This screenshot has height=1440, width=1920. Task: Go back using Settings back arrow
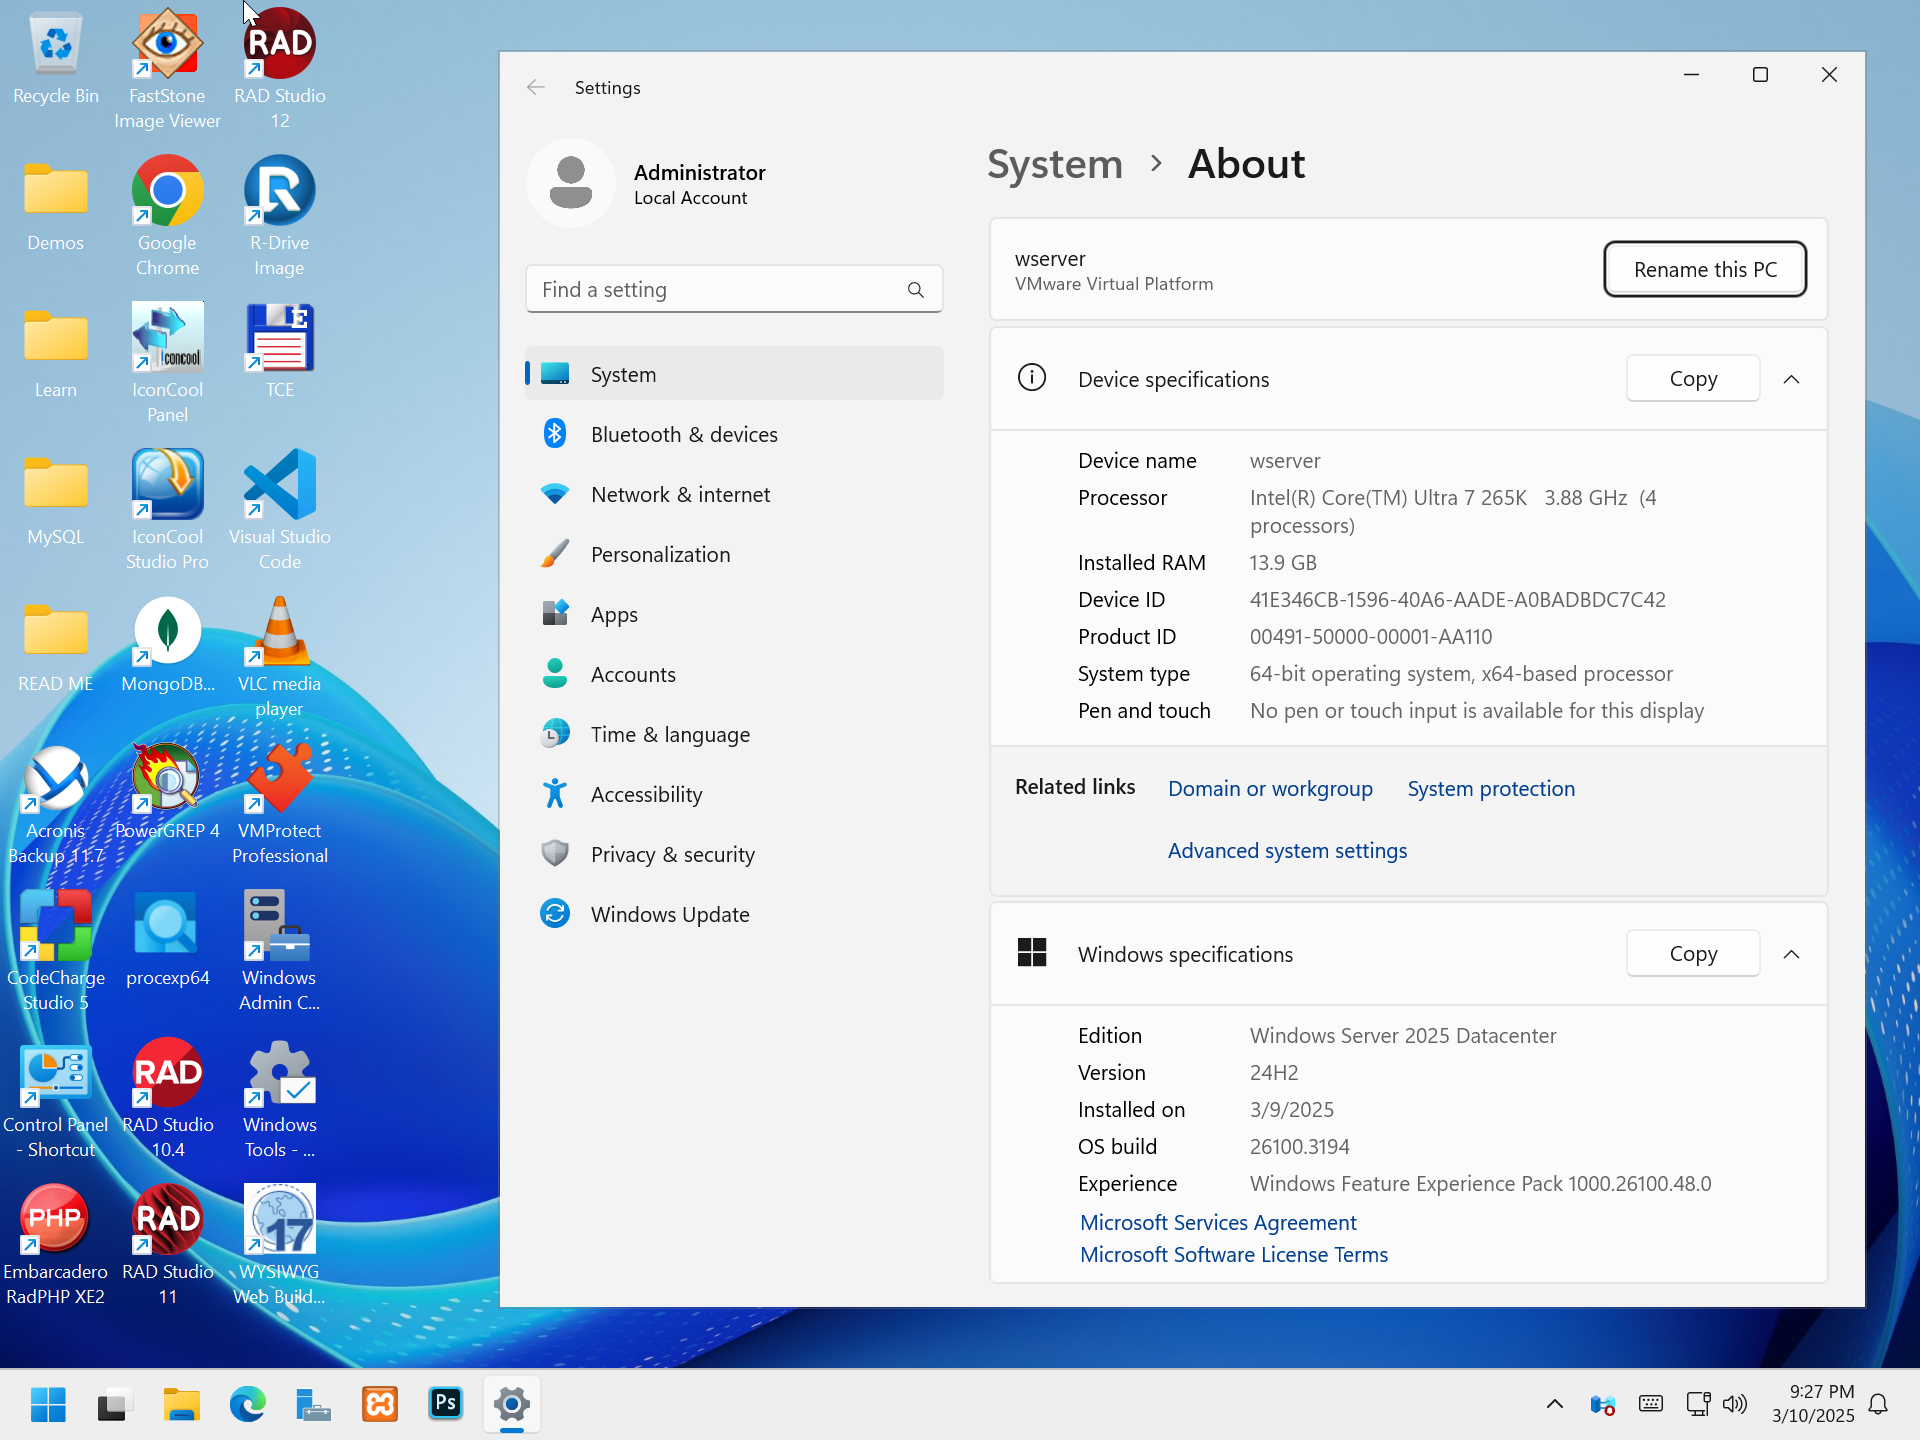[x=536, y=88]
